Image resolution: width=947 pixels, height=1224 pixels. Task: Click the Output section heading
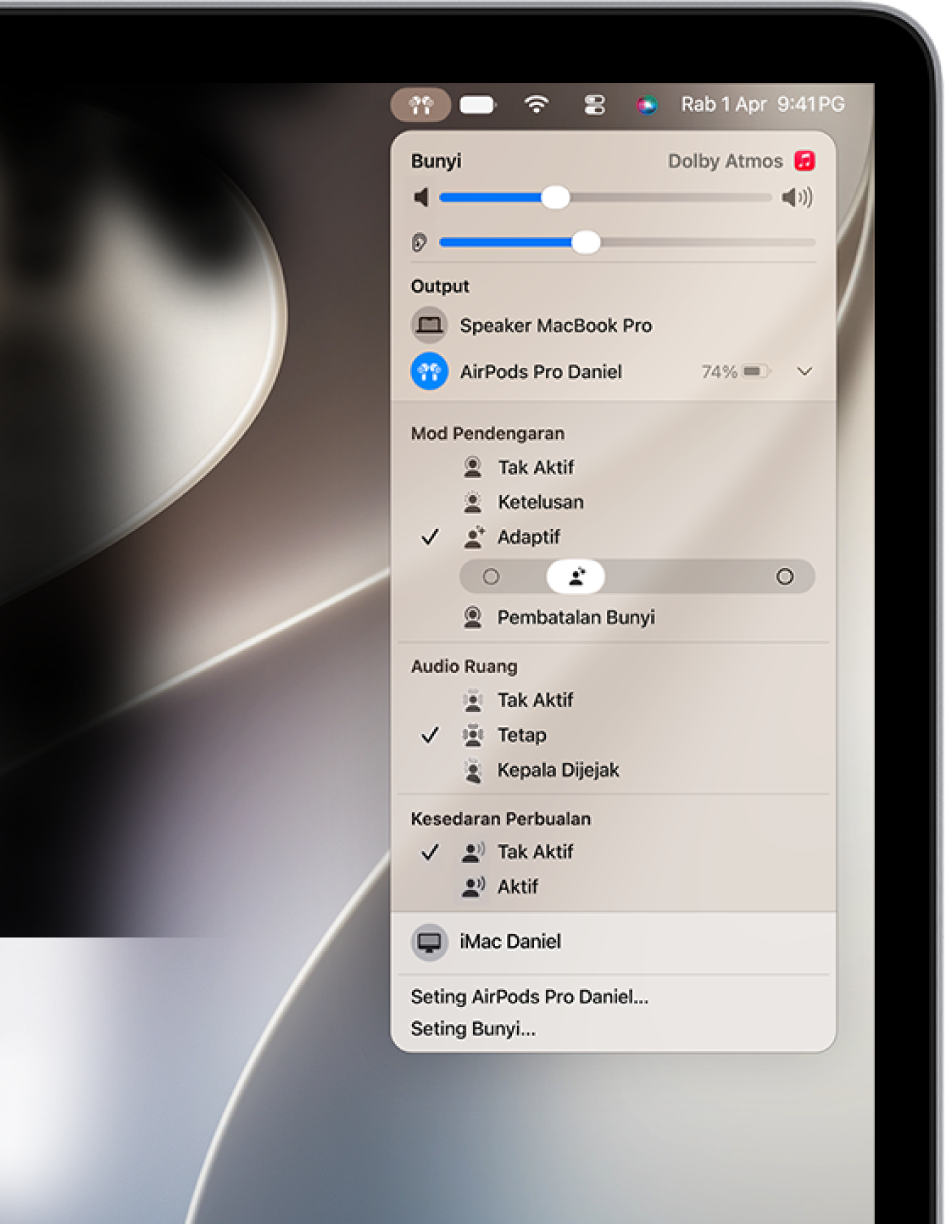[440, 286]
